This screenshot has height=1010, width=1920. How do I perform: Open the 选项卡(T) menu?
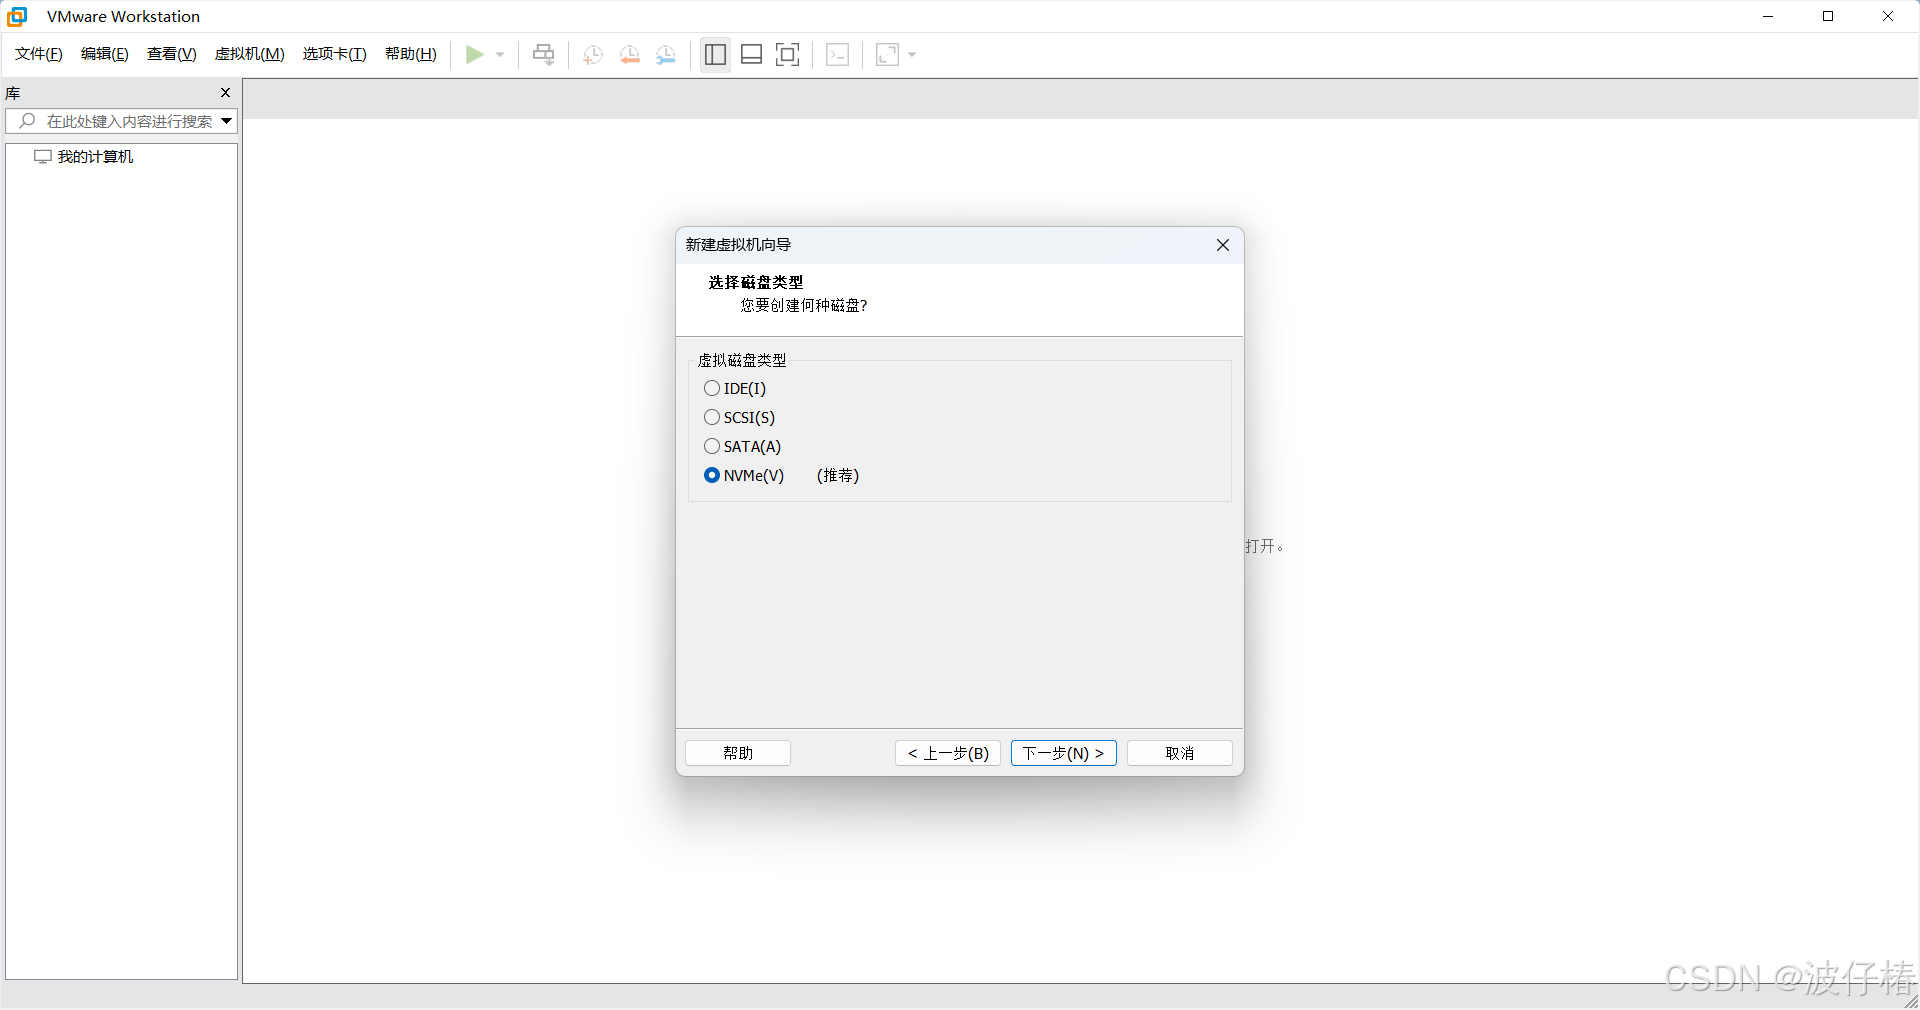click(335, 54)
